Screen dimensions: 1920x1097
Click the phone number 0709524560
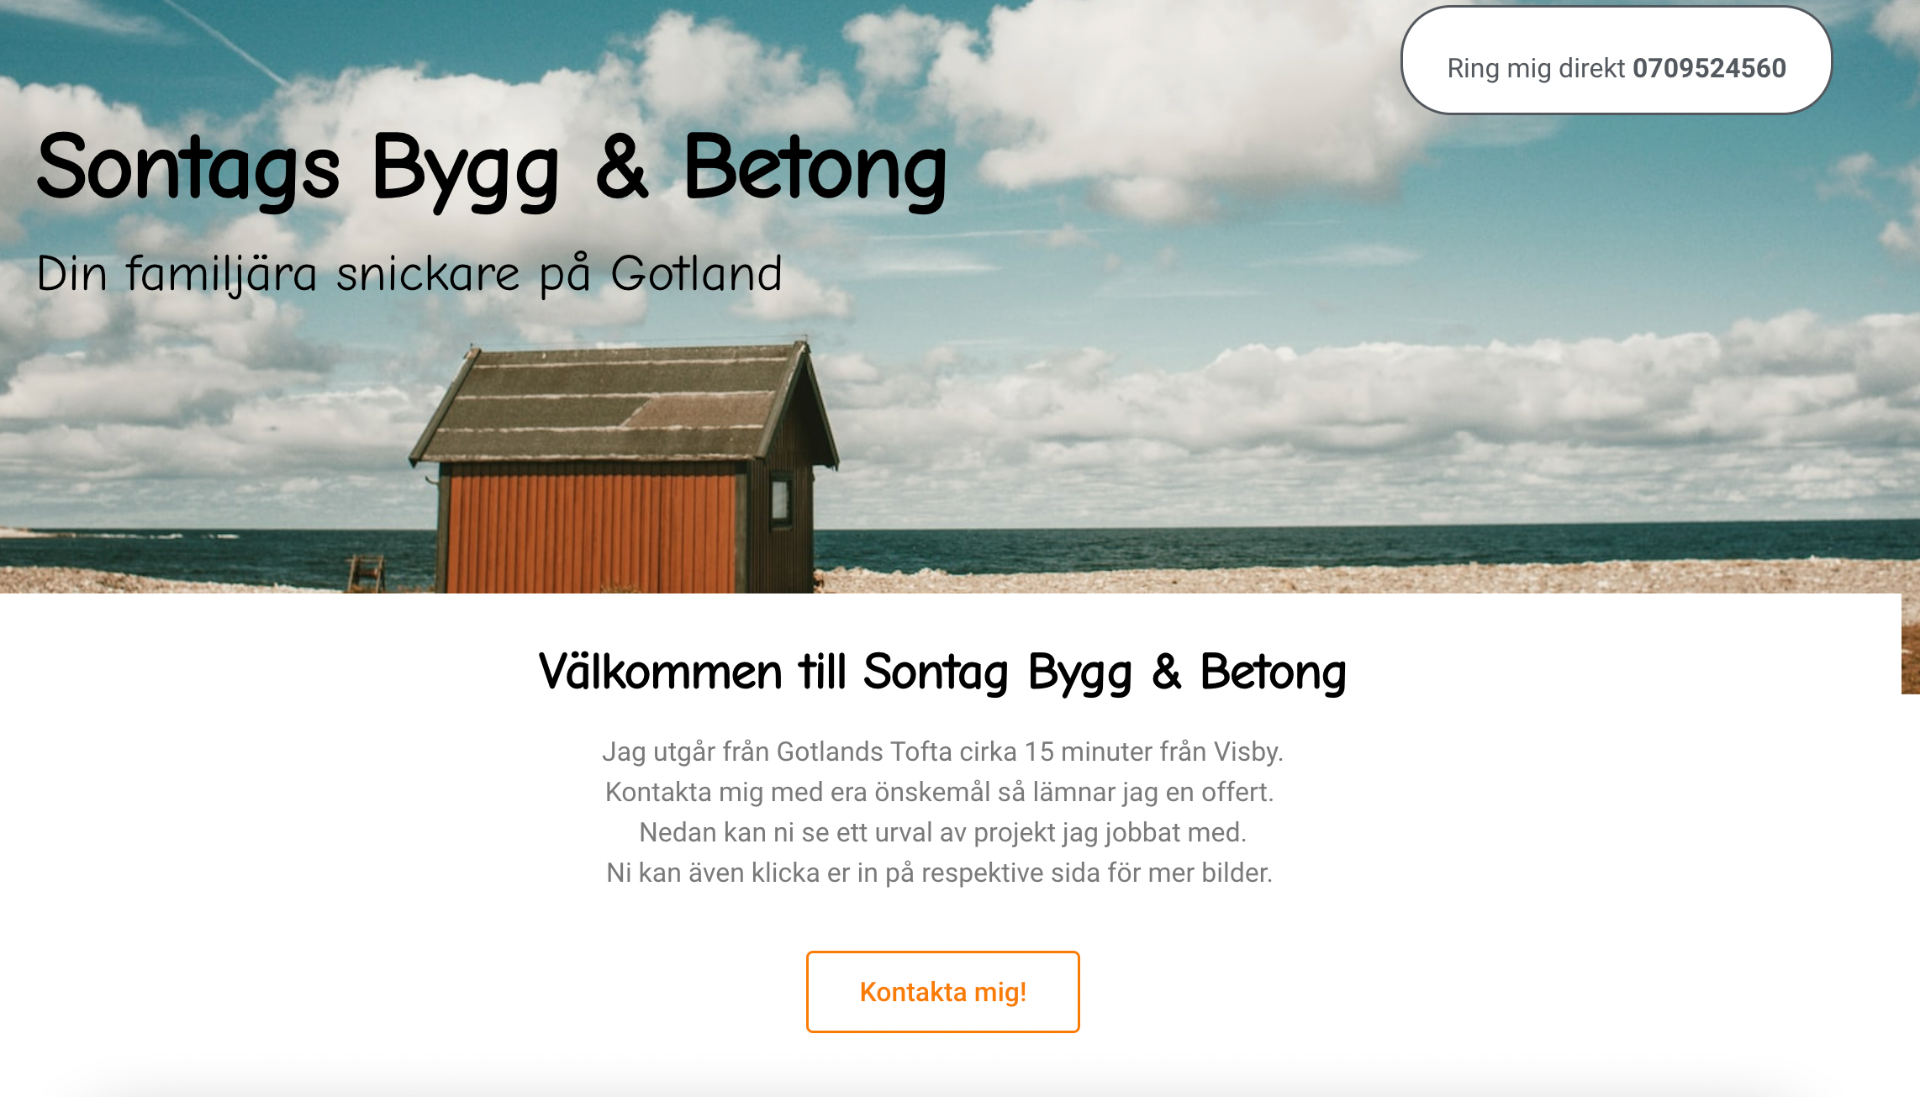coord(1709,68)
